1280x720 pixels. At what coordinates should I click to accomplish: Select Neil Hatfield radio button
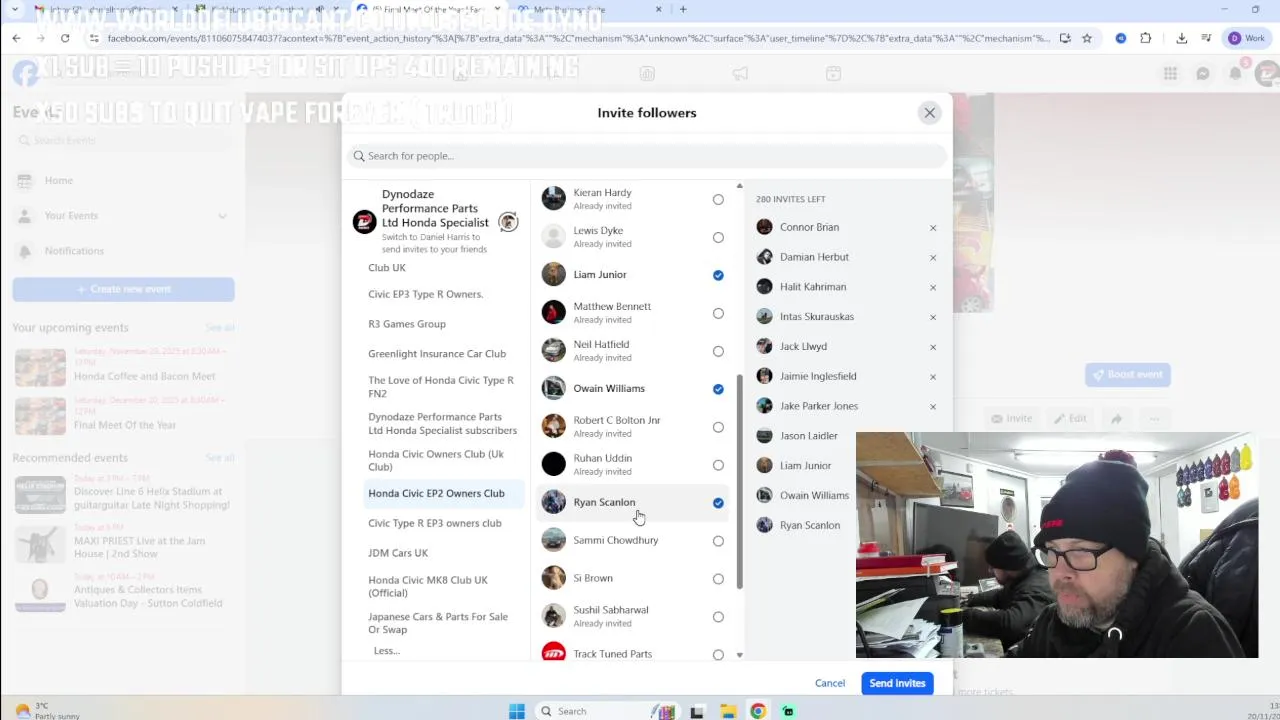coord(718,352)
